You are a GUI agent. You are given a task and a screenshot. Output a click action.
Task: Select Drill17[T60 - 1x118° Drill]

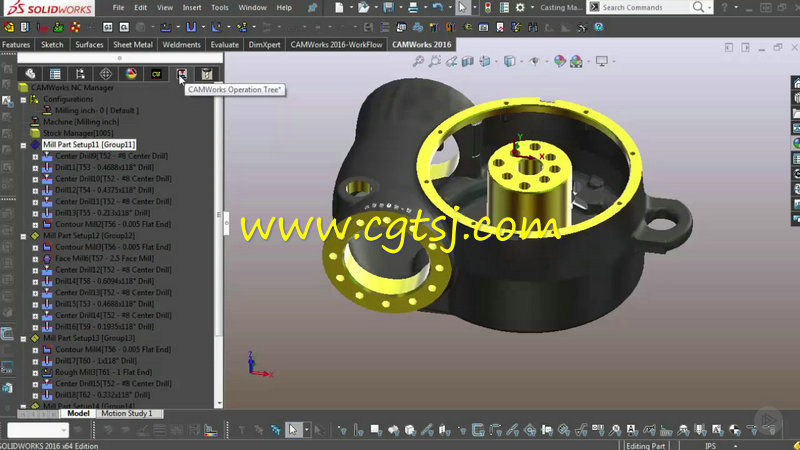(x=95, y=361)
